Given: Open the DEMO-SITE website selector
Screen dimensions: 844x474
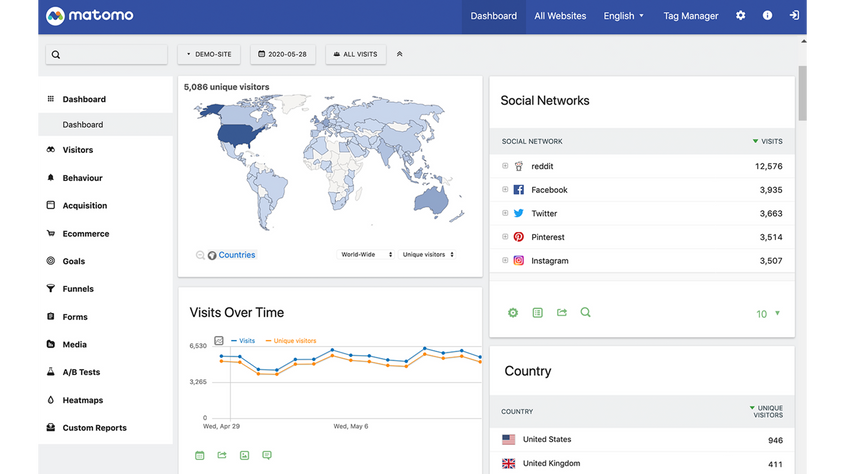Looking at the screenshot, I should tap(209, 54).
